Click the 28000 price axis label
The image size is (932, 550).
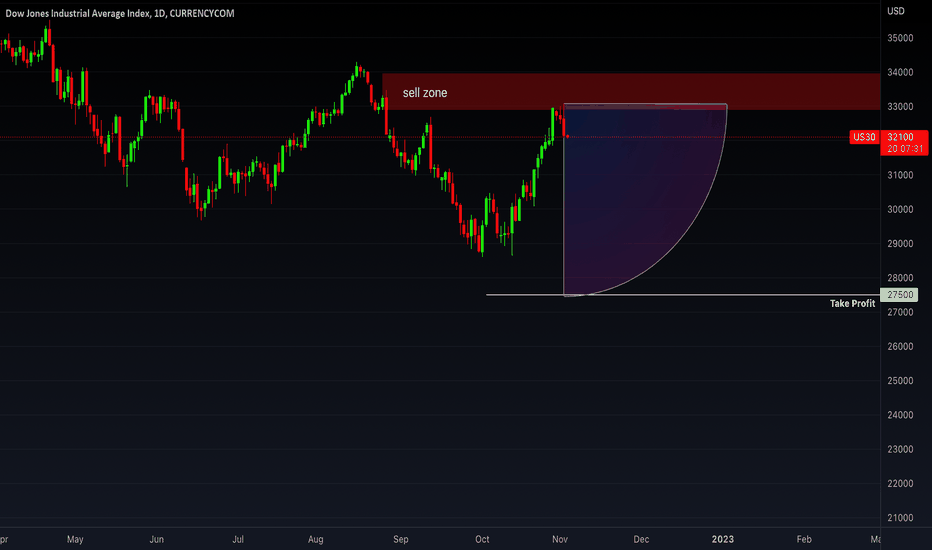click(900, 278)
